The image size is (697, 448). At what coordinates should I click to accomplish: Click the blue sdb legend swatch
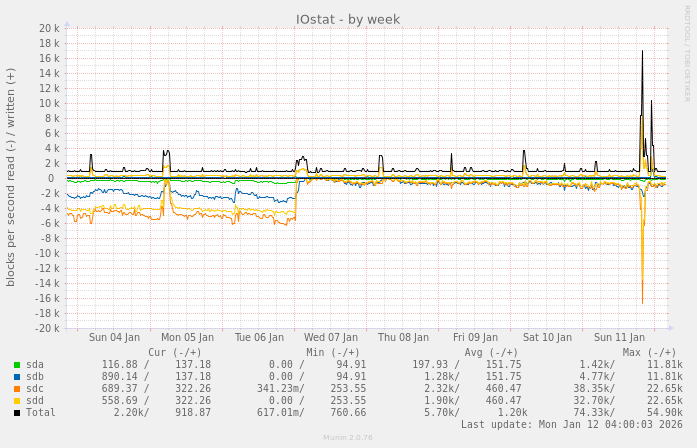point(17,377)
